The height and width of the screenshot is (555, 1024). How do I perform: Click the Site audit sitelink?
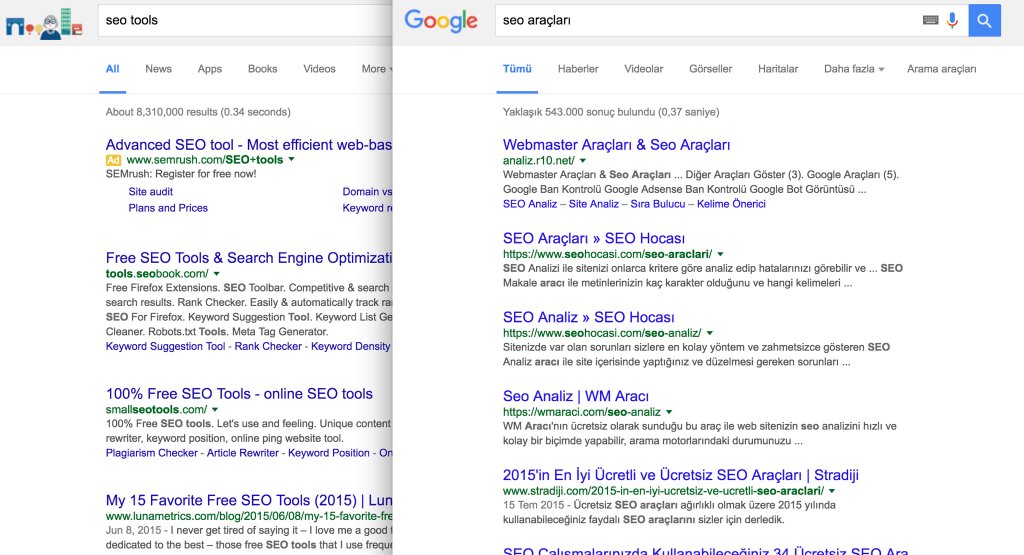150,192
